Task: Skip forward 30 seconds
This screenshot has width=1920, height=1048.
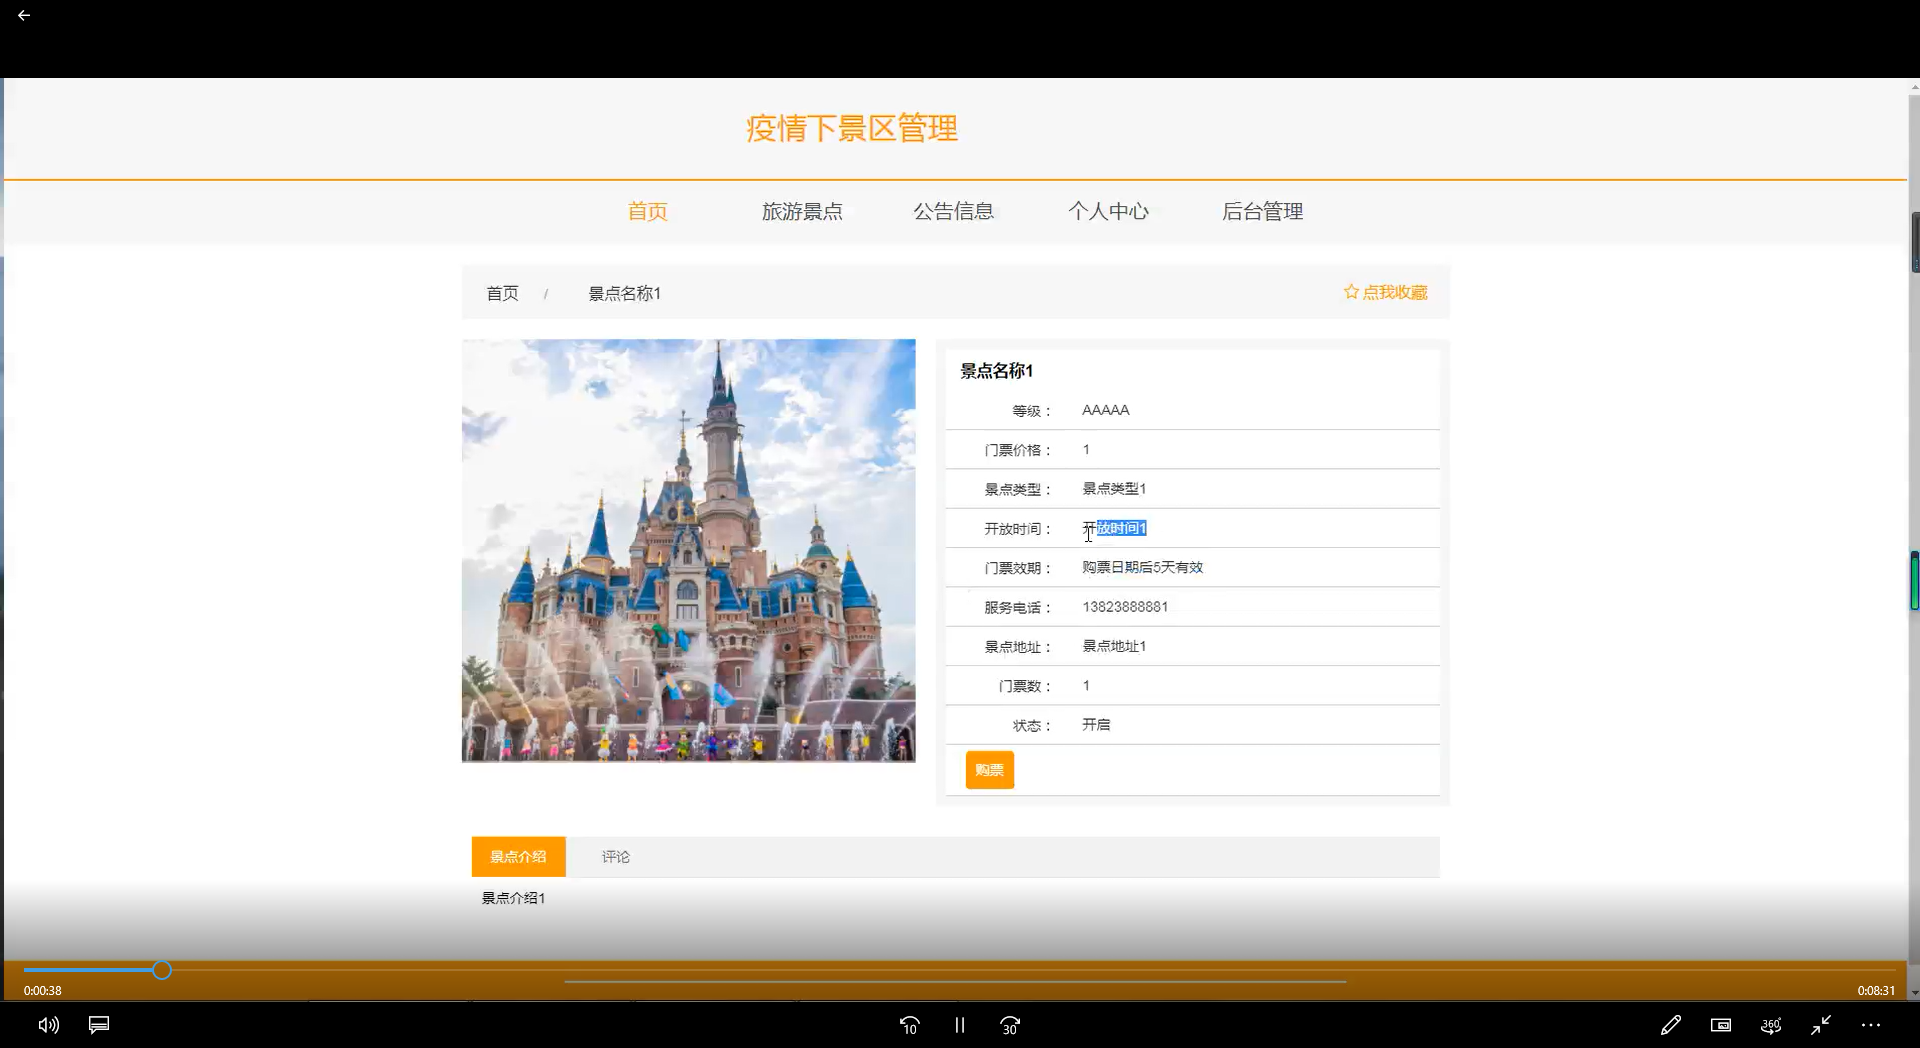Action: 1010,1025
